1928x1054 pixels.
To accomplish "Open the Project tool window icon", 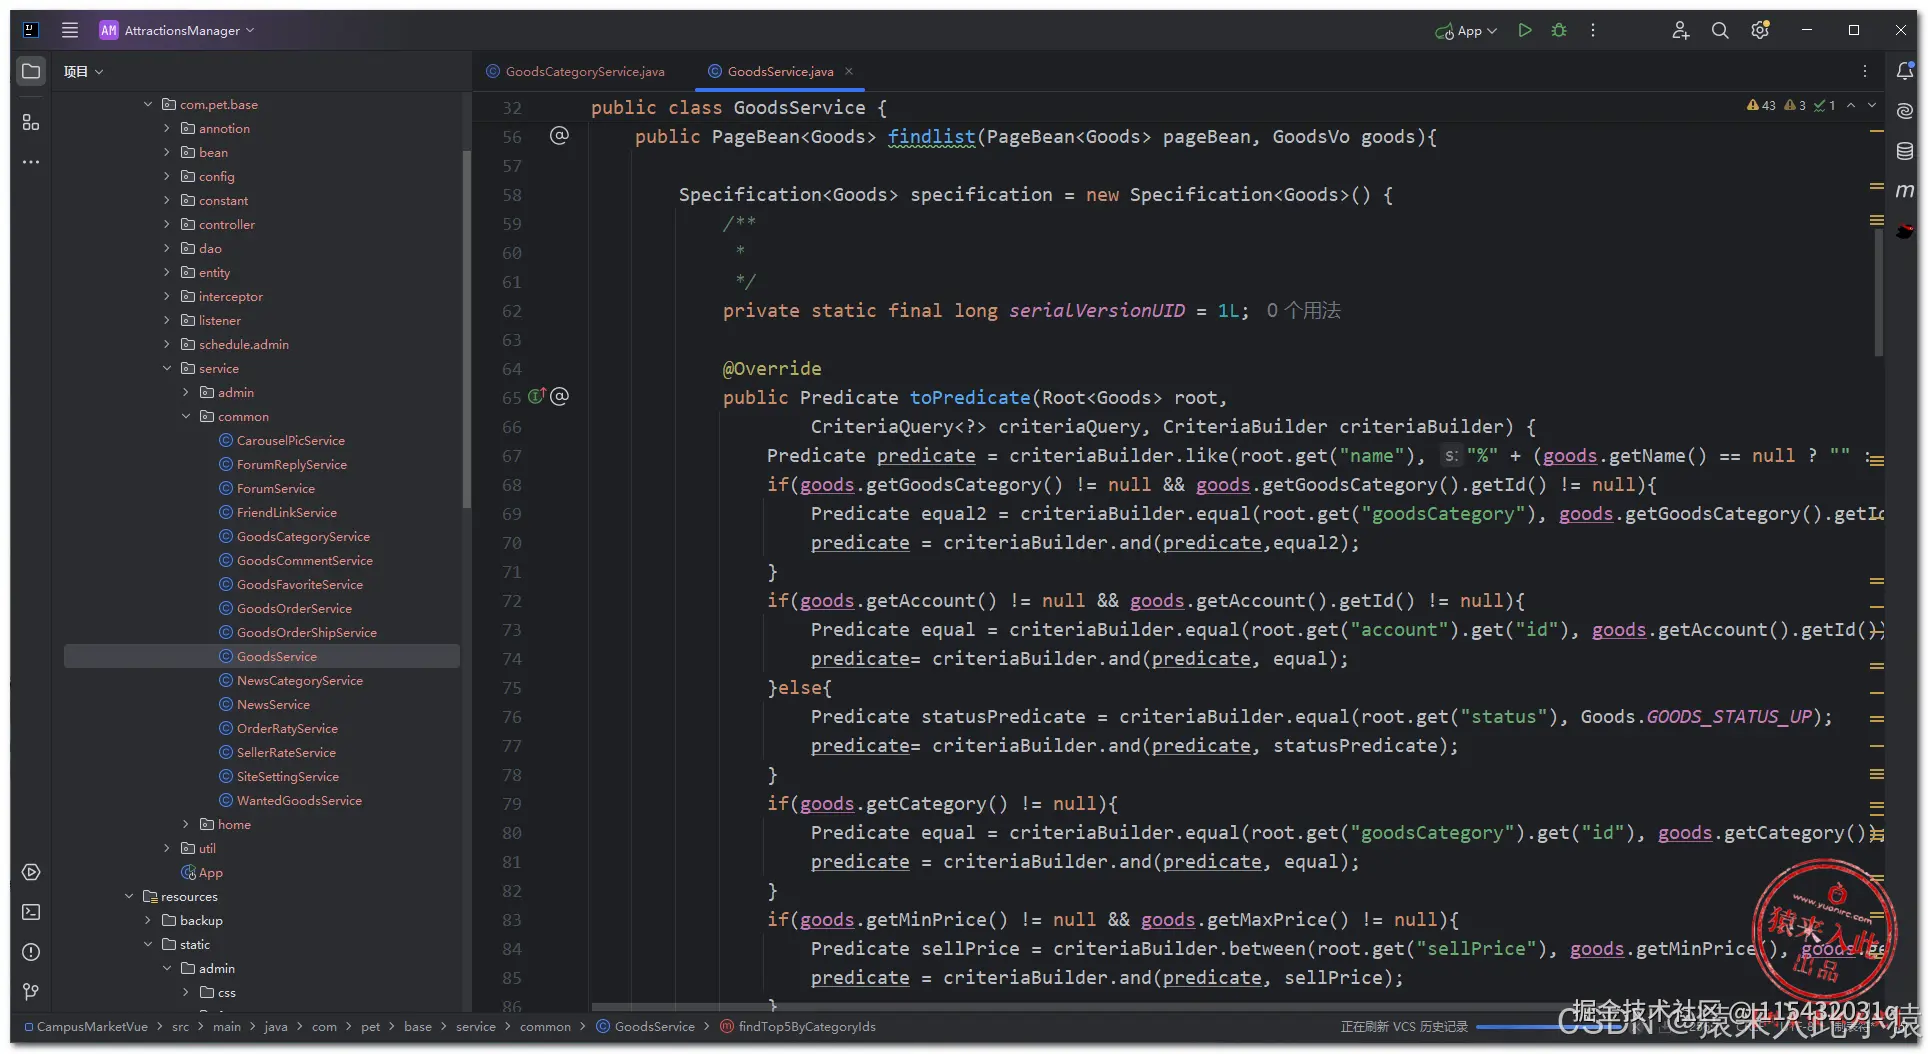I will pyautogui.click(x=31, y=72).
